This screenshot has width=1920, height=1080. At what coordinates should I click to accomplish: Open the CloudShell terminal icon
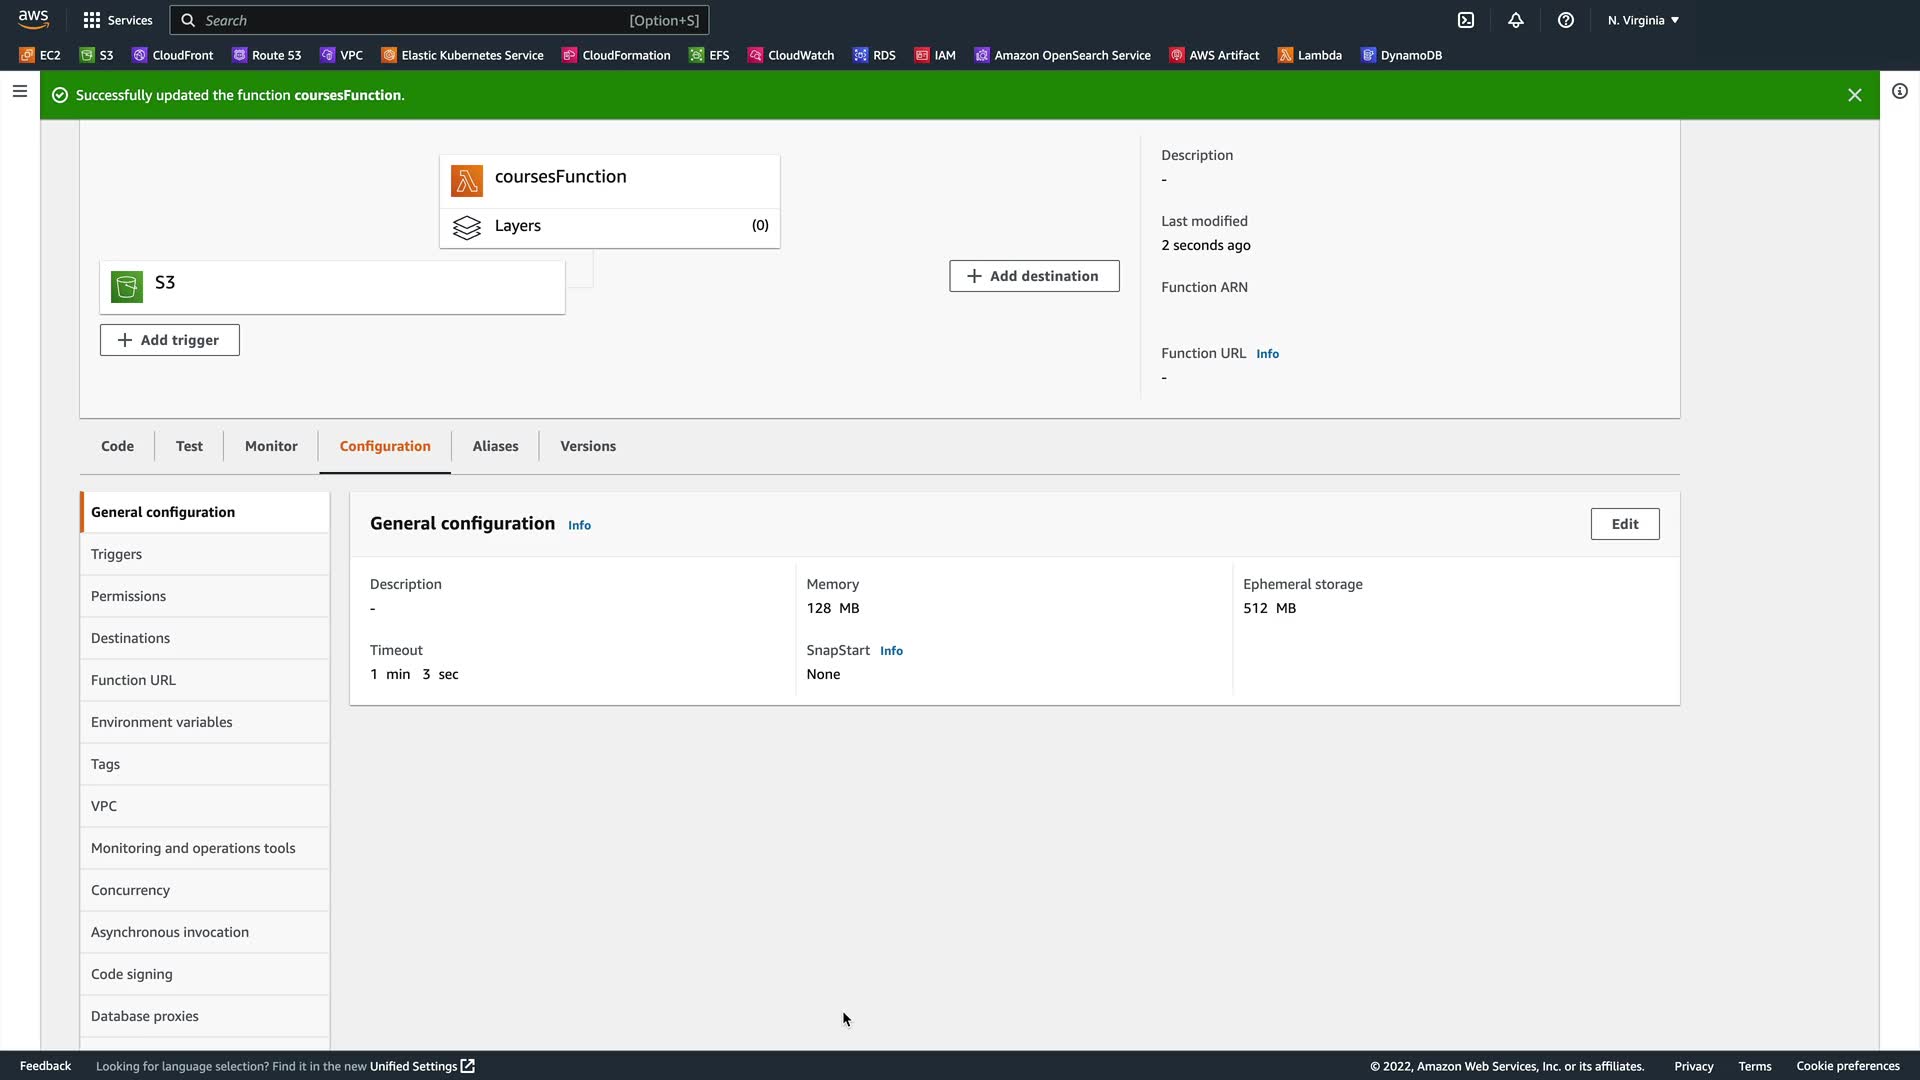coord(1466,20)
